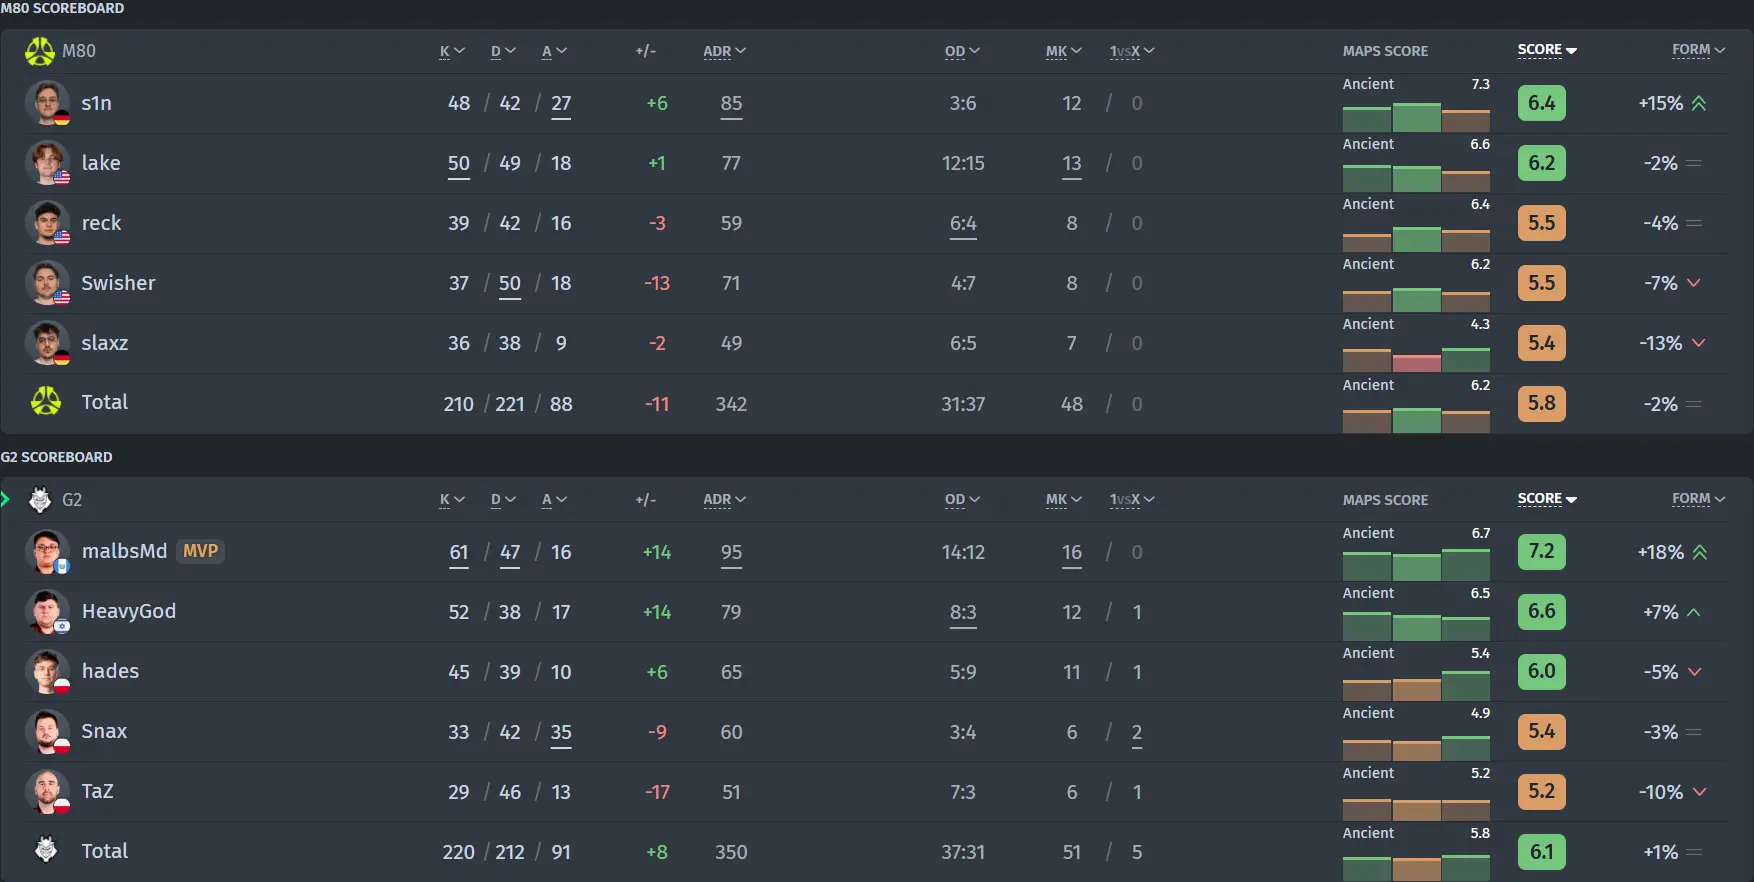
Task: Click M80 logo in the M80 Total row
Action: [x=46, y=402]
